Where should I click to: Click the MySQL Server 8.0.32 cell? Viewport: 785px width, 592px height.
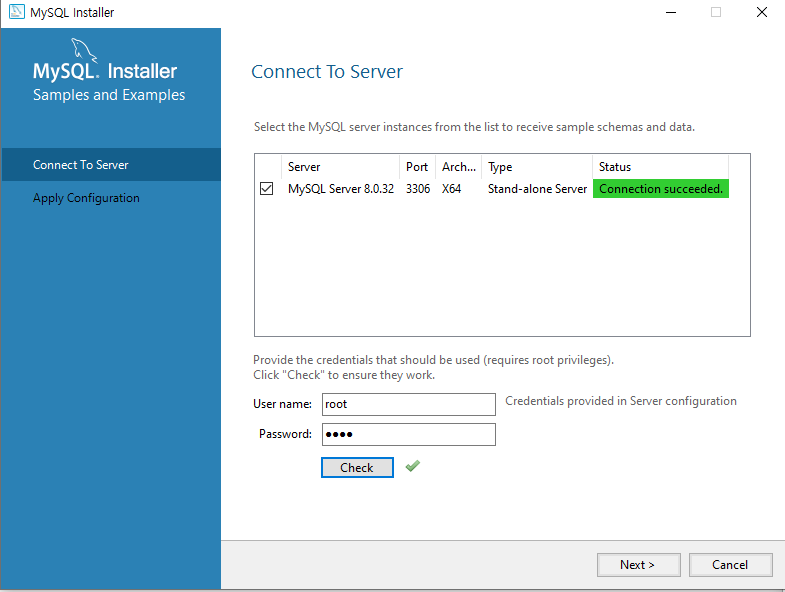click(x=341, y=189)
